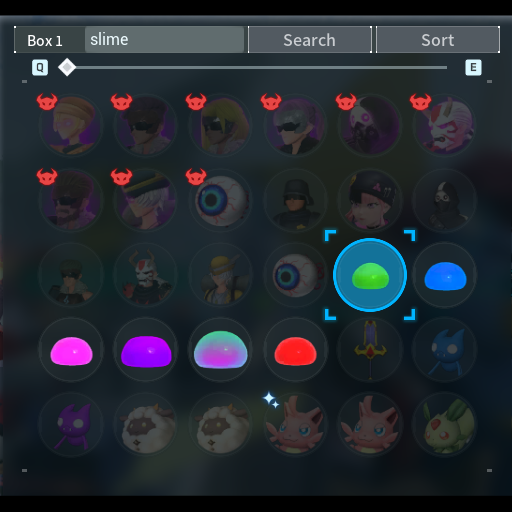Viewport: 512px width, 512px height.
Task: Select the bearded sunglasses boss portrait
Action: (x=71, y=200)
